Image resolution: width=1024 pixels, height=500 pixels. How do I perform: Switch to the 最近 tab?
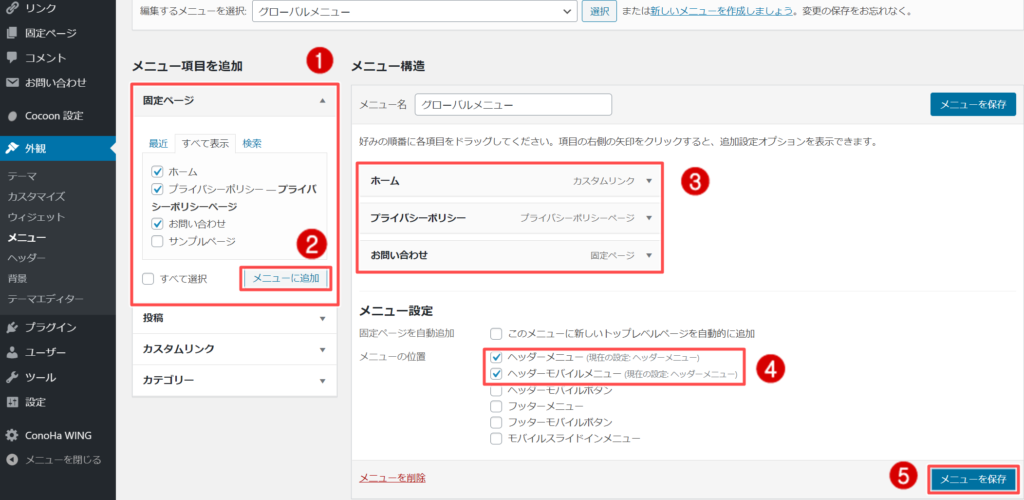[x=159, y=144]
